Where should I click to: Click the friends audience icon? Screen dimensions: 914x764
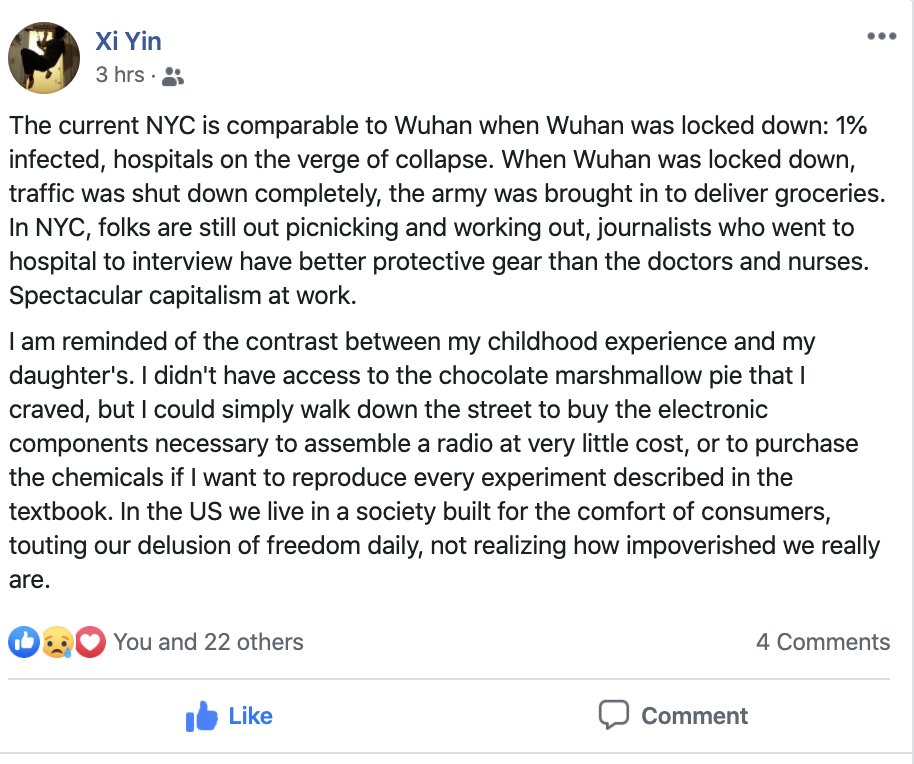pos(172,76)
